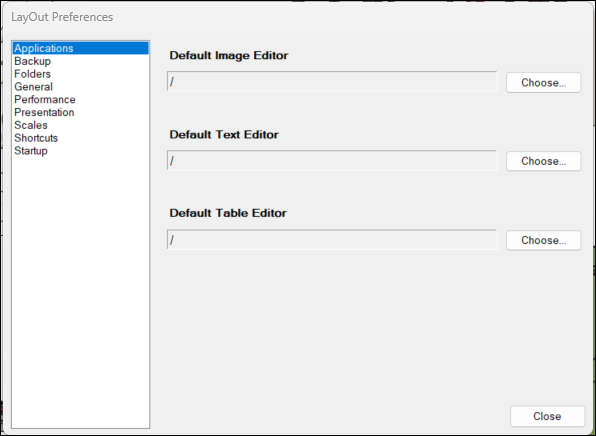Click the Default Image Editor path field
The height and width of the screenshot is (436, 596).
tap(332, 81)
